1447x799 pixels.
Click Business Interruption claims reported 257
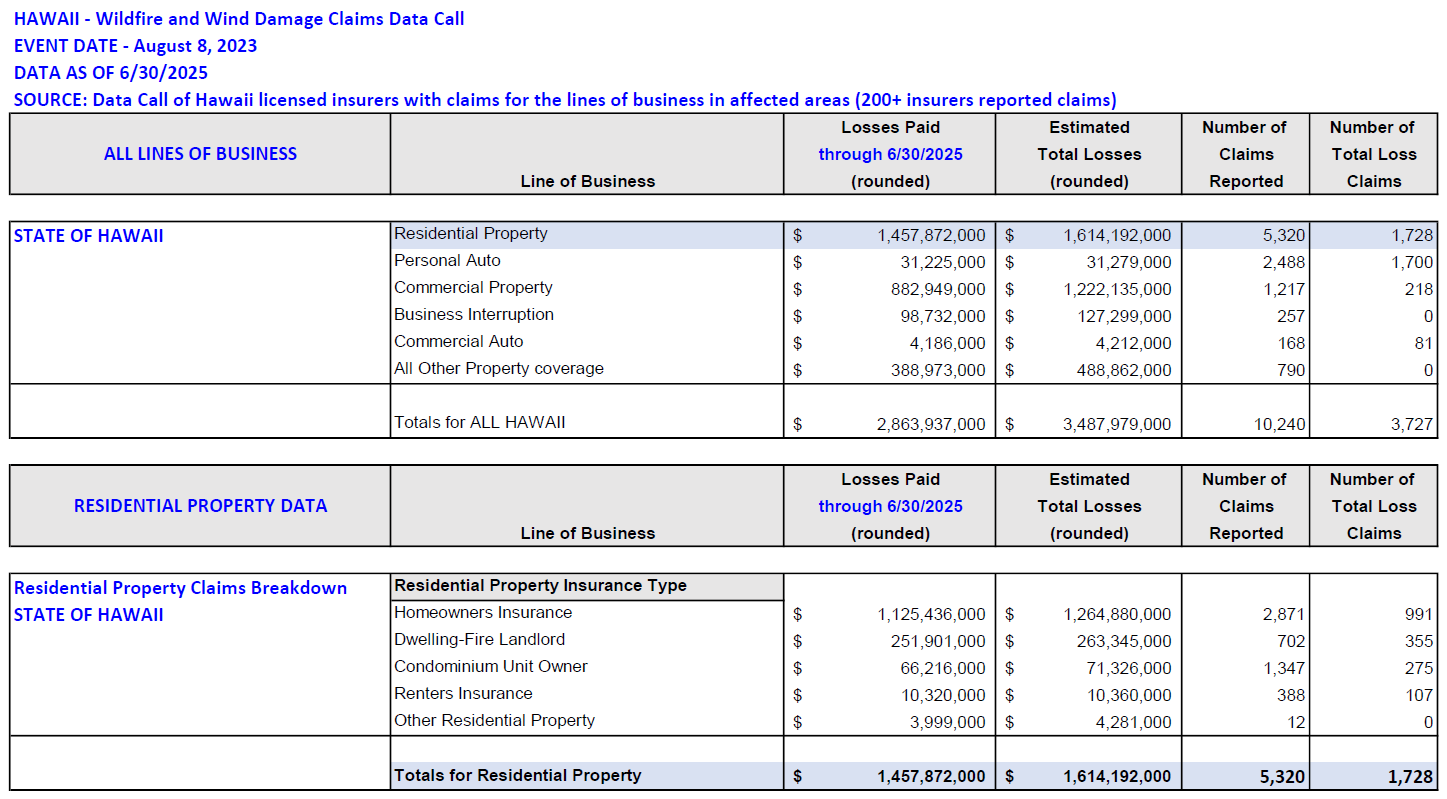[x=1291, y=317]
